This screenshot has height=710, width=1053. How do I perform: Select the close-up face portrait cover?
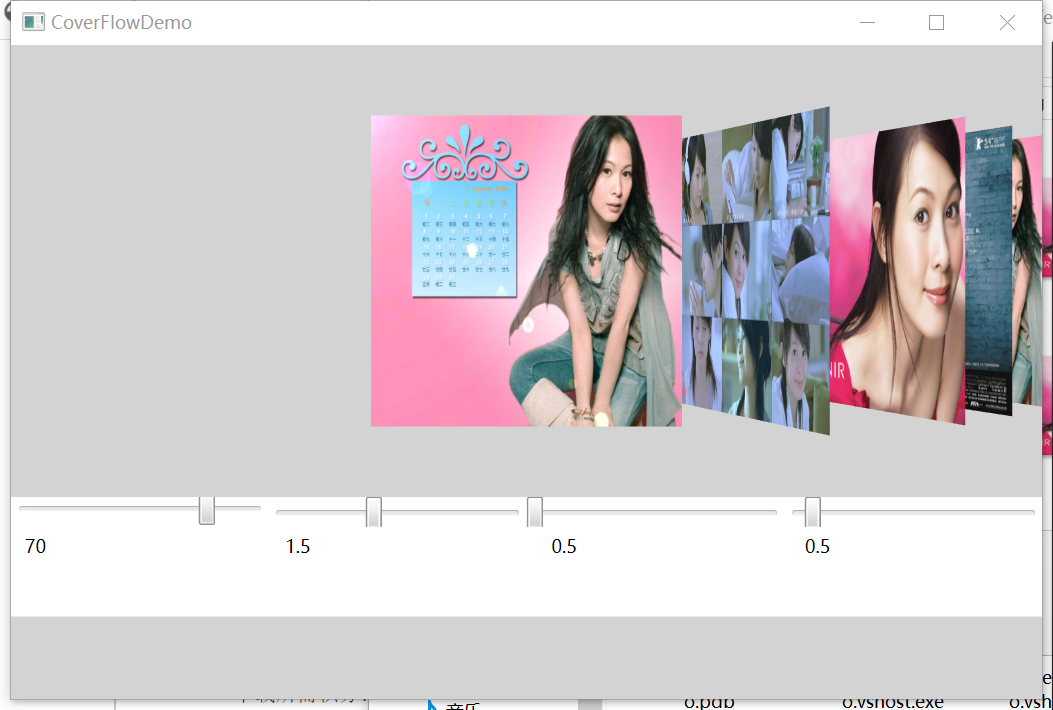(x=897, y=271)
